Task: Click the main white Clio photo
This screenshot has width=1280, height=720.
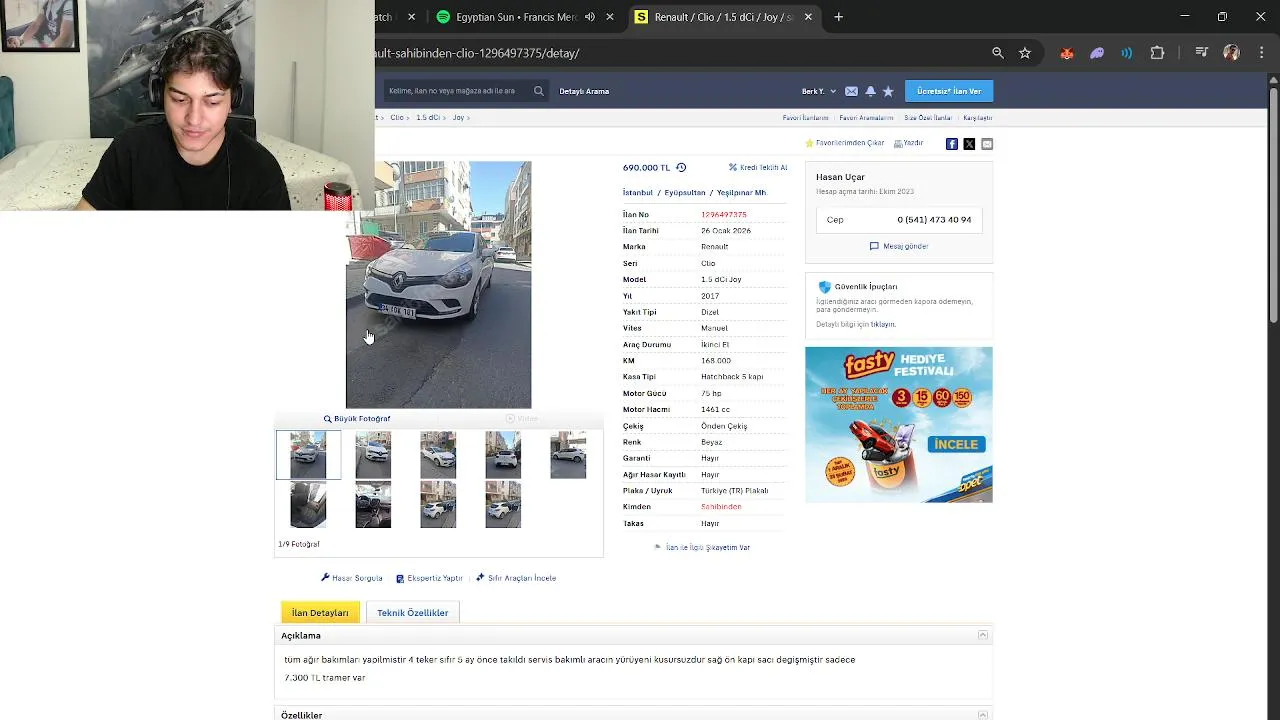Action: point(439,285)
